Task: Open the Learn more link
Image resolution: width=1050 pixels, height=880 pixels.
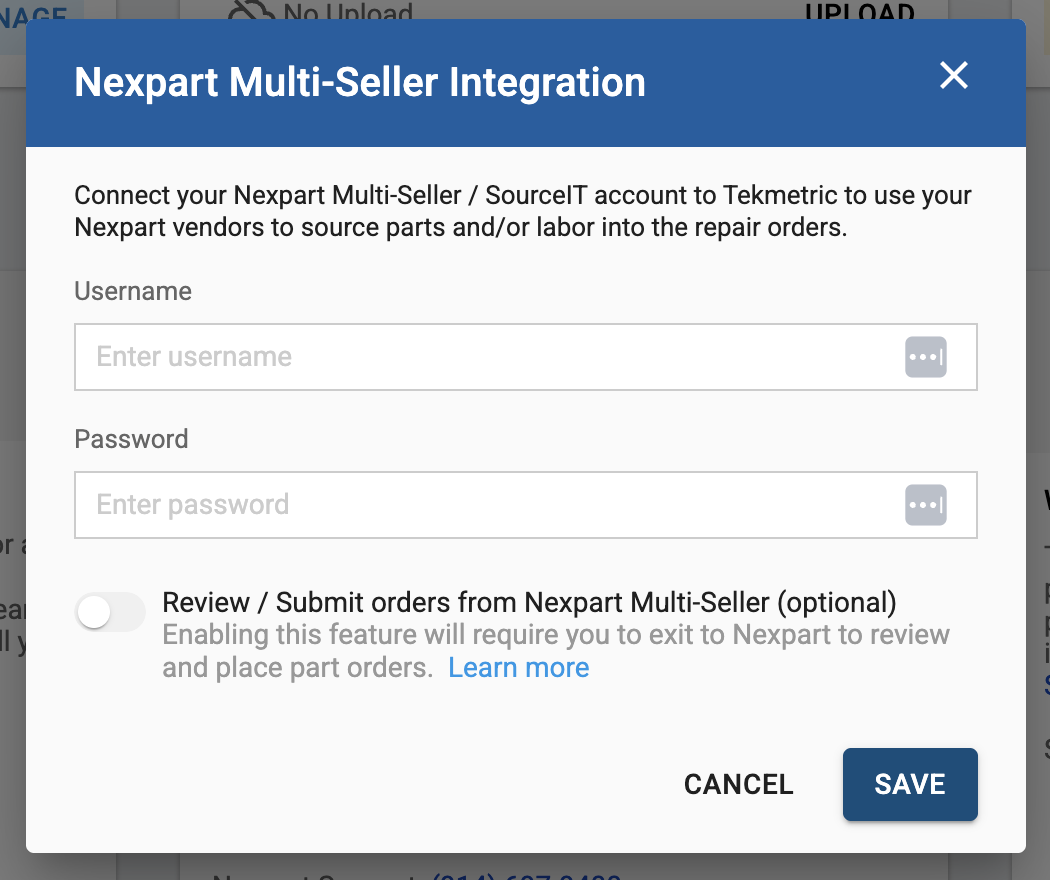Action: pyautogui.click(x=518, y=668)
